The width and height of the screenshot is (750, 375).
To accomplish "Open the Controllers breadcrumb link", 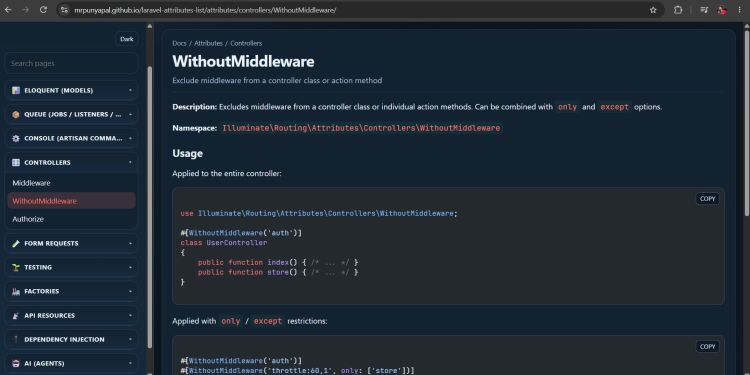I will (x=246, y=43).
